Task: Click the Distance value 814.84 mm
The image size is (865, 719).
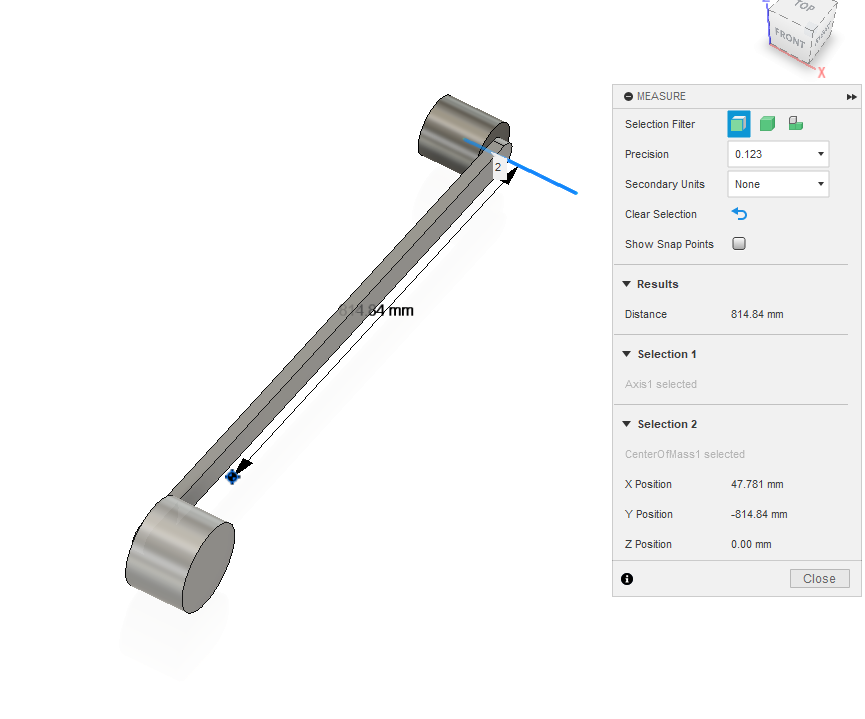Action: [x=757, y=314]
